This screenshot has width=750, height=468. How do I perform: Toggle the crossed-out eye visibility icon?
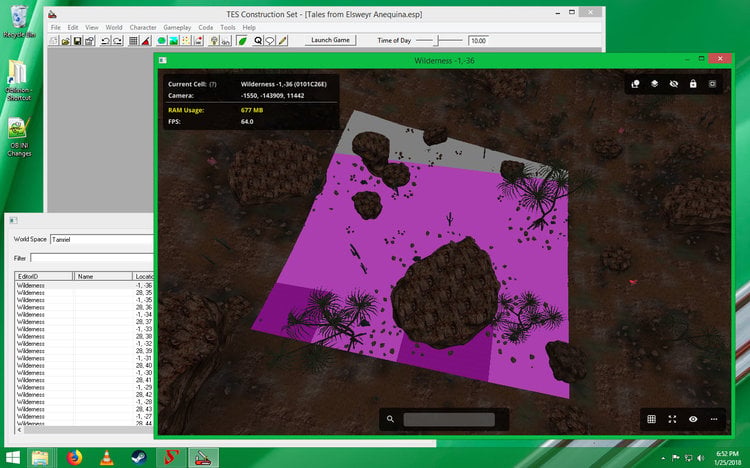[x=673, y=84]
